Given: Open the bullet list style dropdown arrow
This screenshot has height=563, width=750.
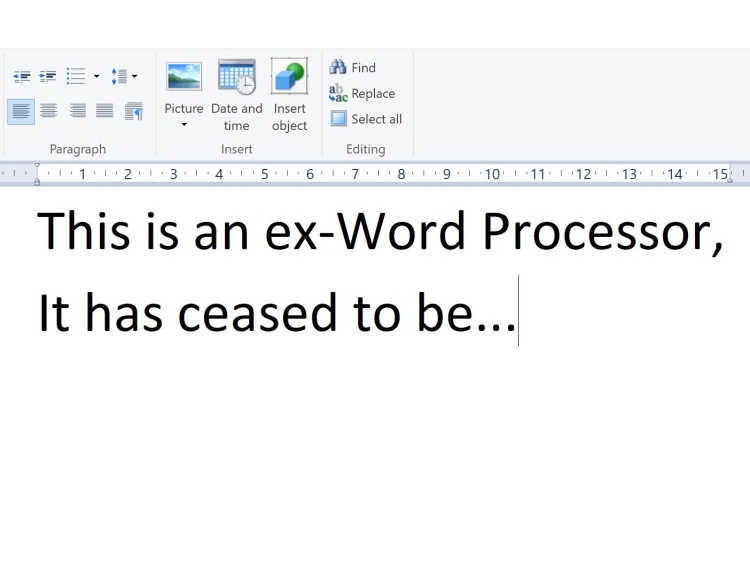Looking at the screenshot, I should (96, 76).
